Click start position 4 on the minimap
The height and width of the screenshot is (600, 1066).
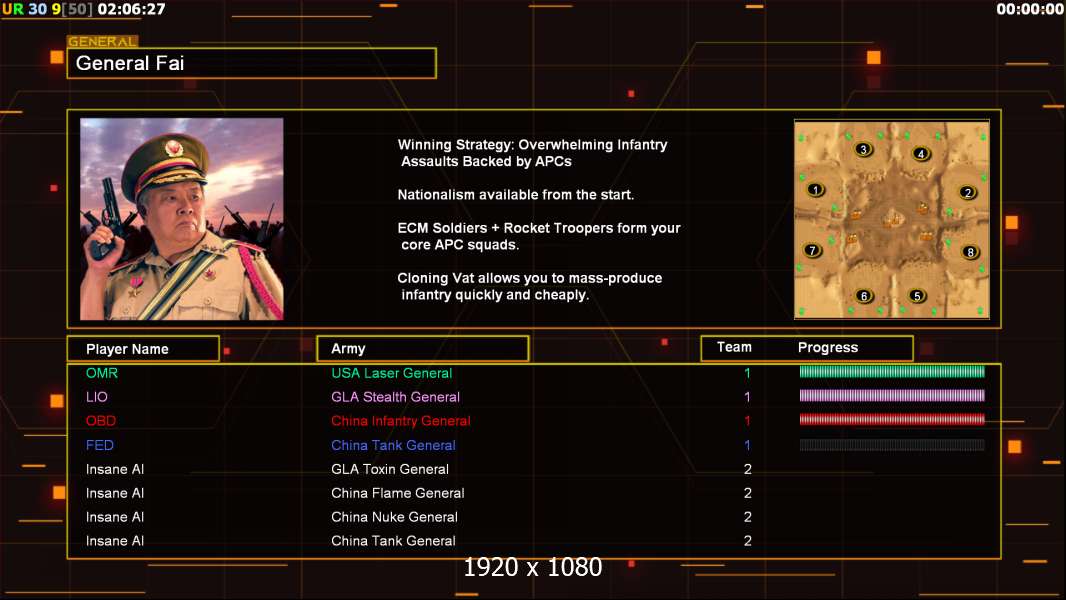pos(921,154)
